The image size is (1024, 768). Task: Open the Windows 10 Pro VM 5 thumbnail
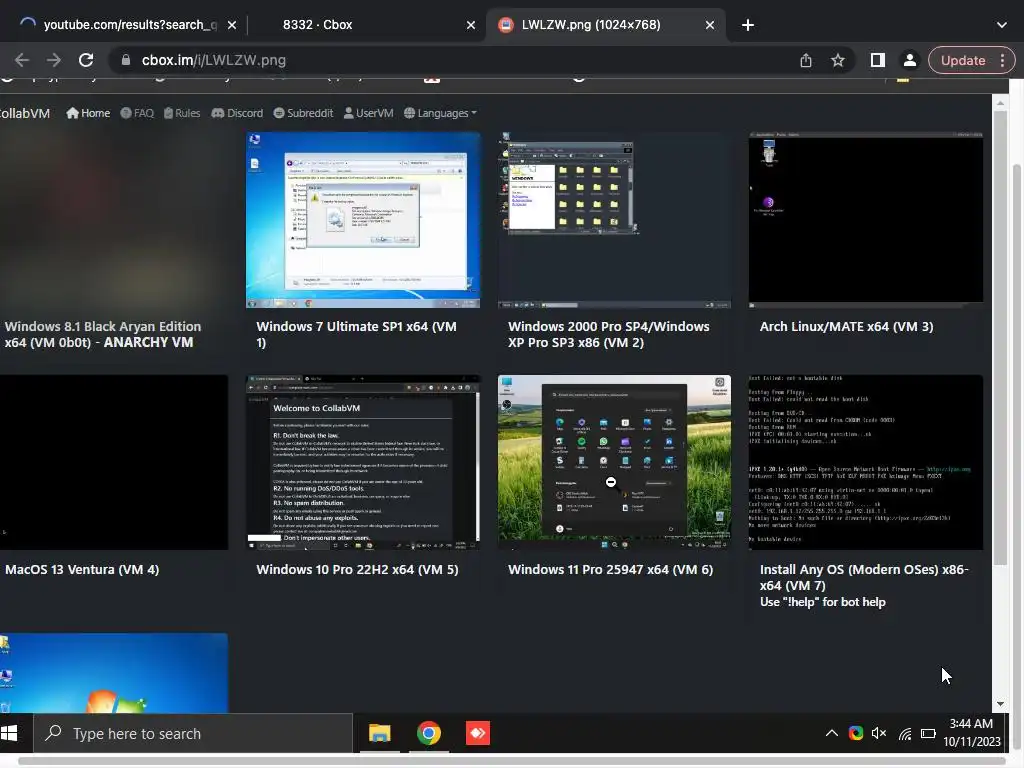pos(363,462)
